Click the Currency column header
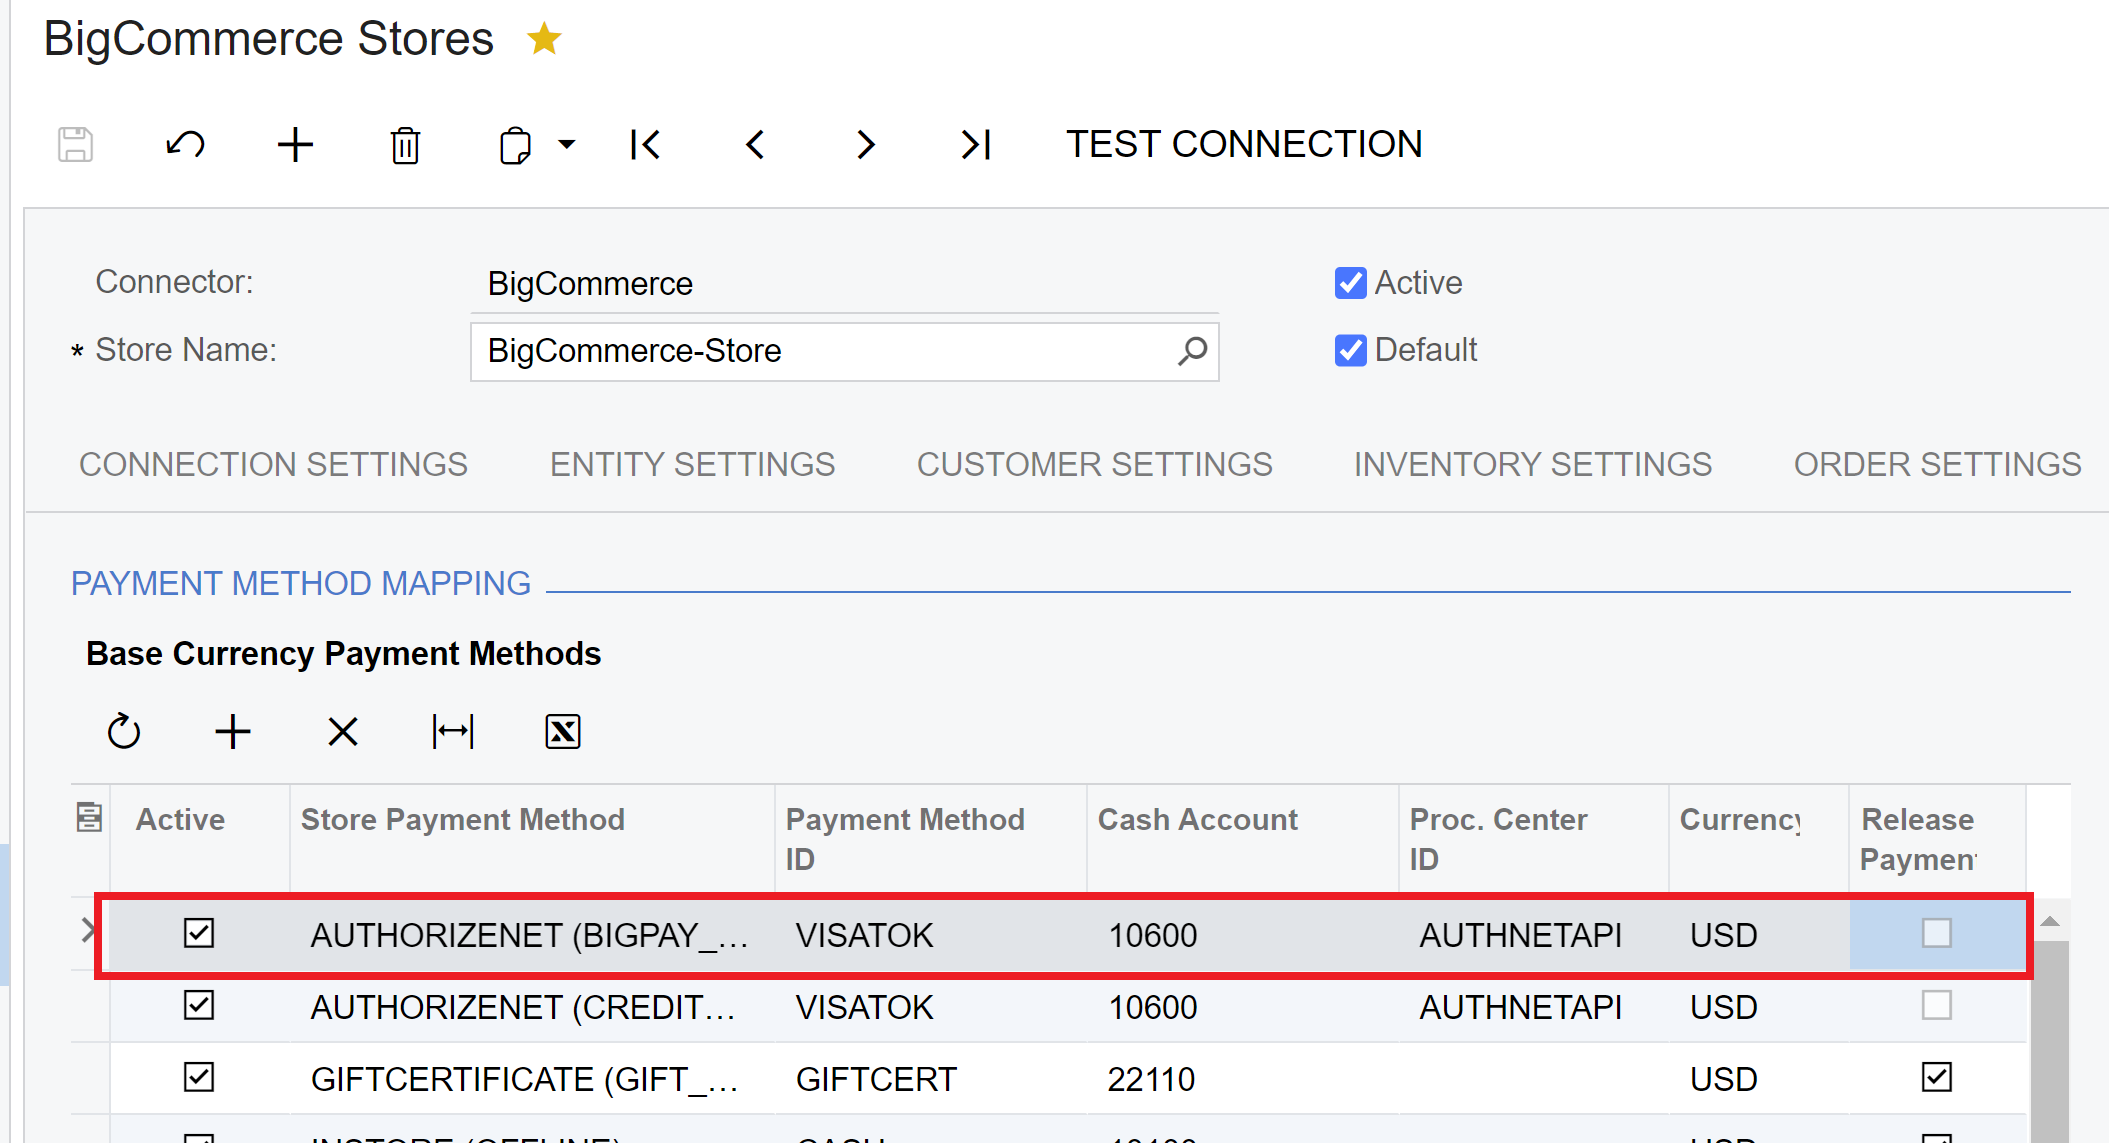This screenshot has height=1143, width=2109. point(1758,838)
